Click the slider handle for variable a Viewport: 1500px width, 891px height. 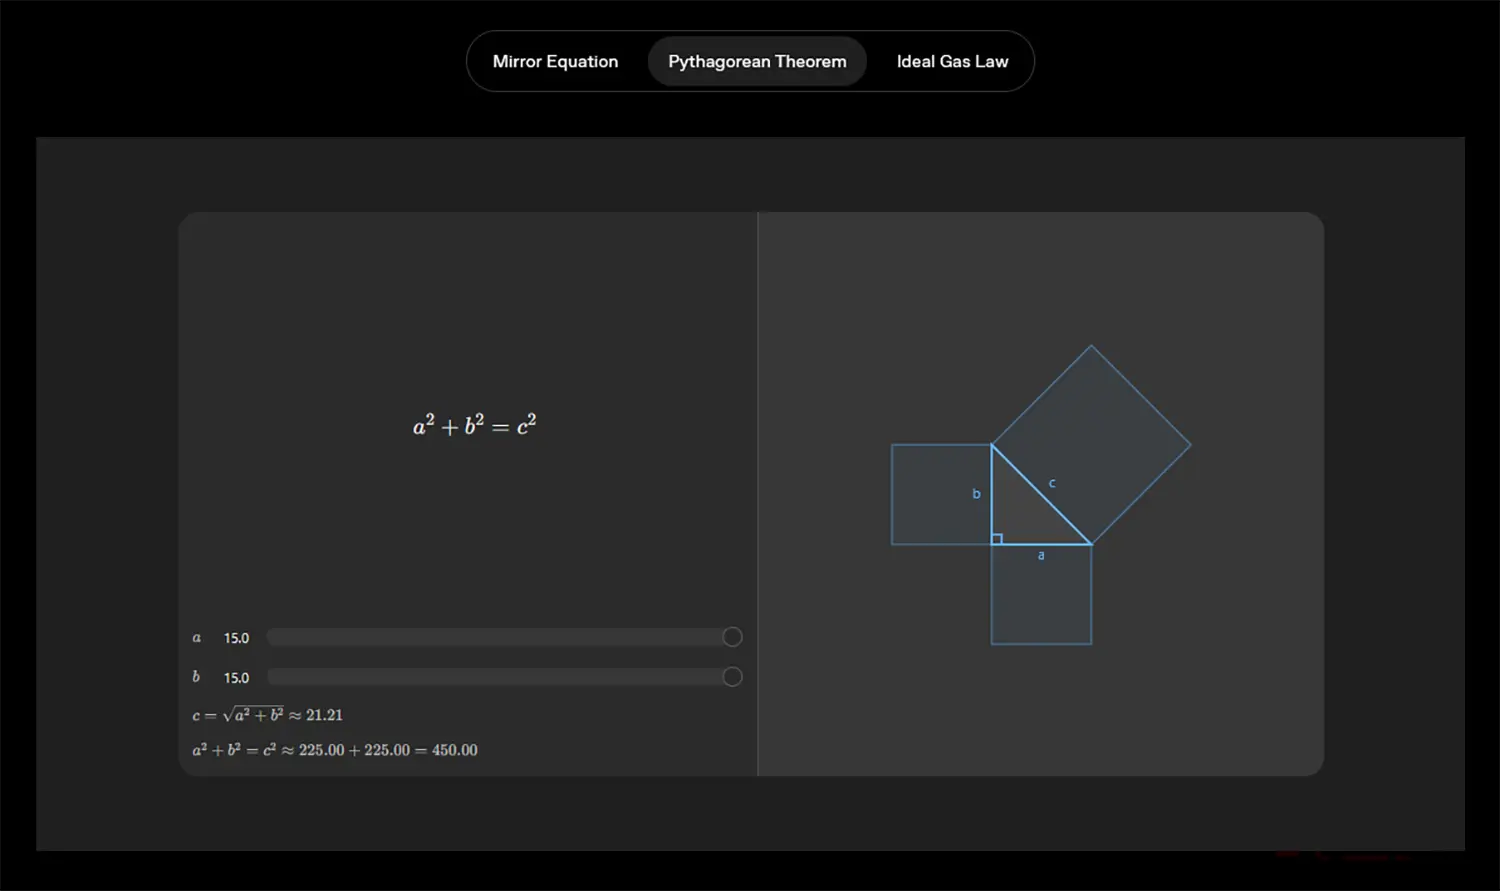click(732, 637)
